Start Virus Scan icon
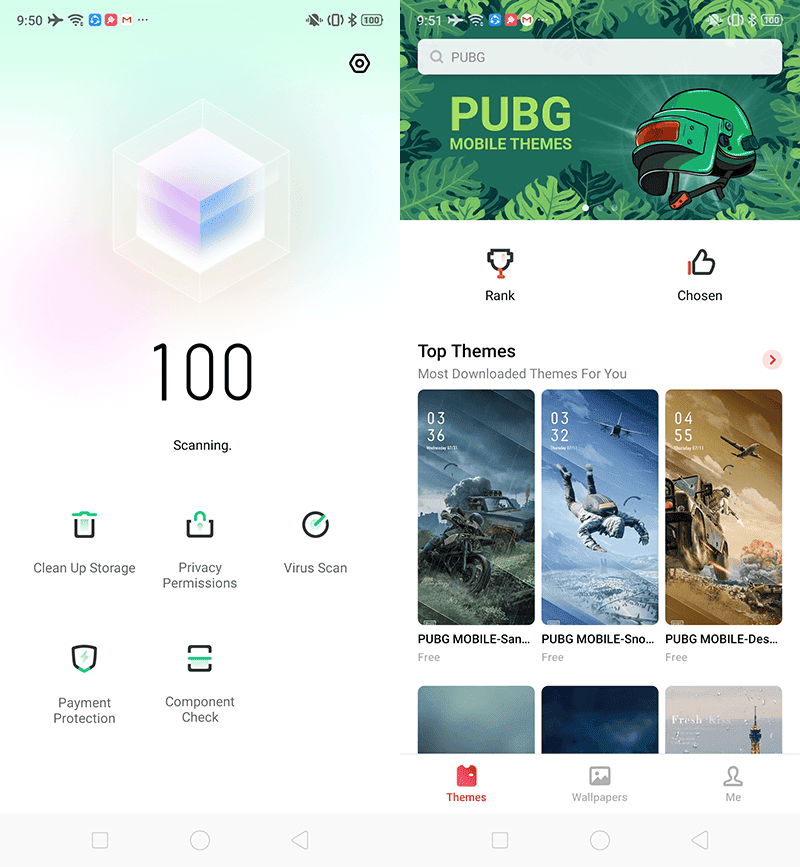800x867 pixels. click(x=315, y=525)
